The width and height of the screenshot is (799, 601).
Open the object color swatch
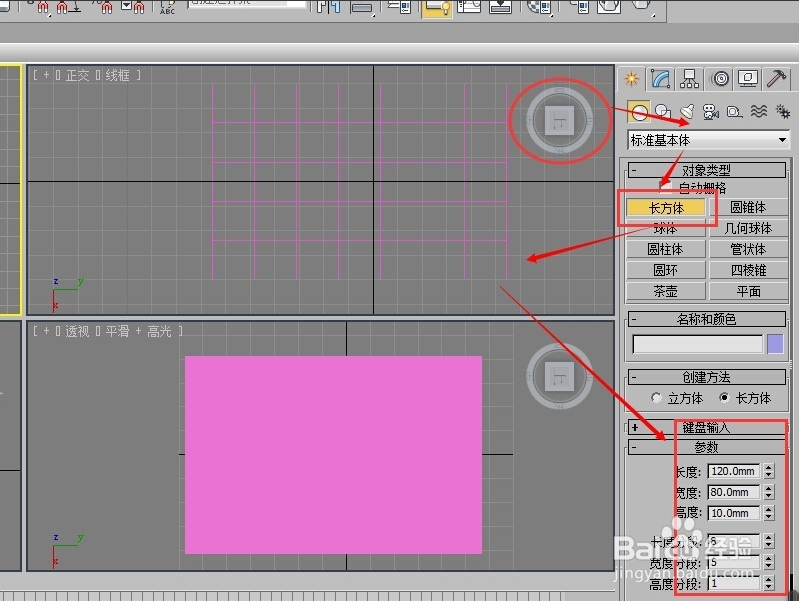point(775,344)
